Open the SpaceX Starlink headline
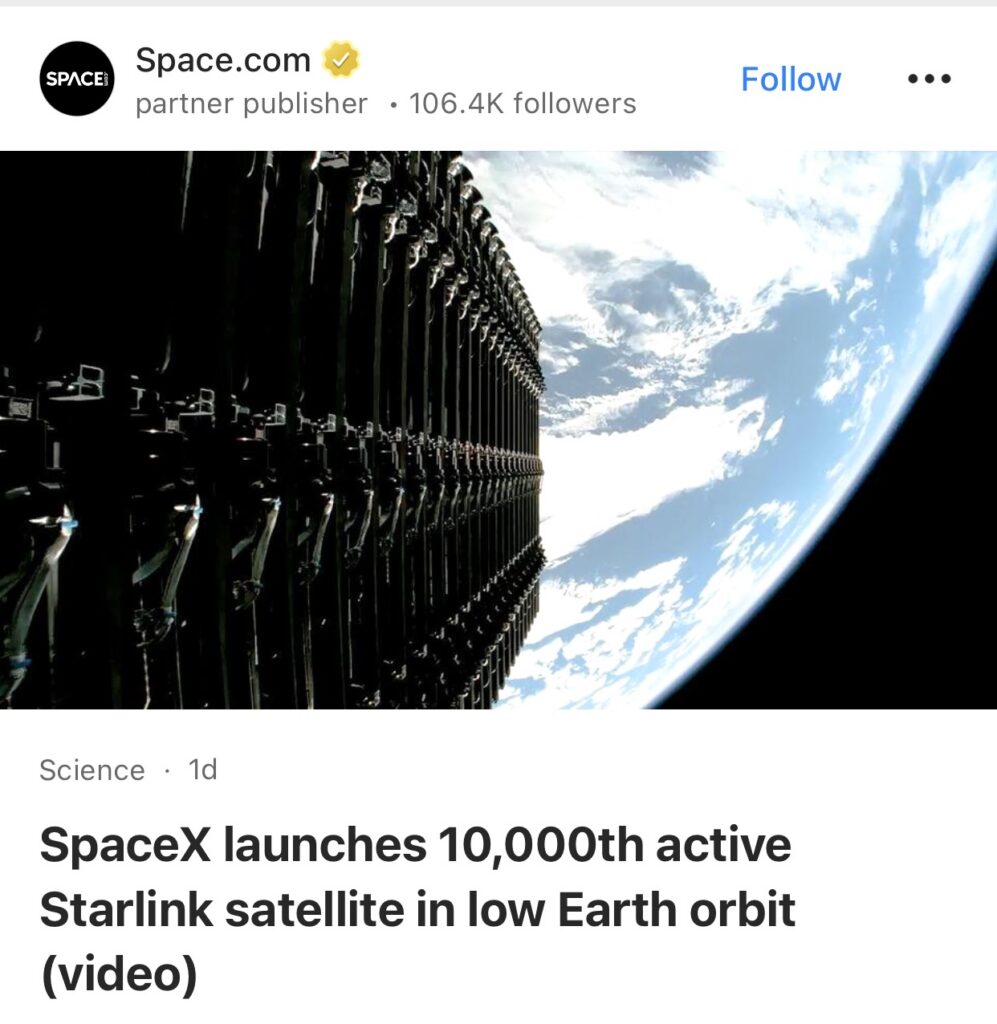The height and width of the screenshot is (1024, 997). (417, 910)
